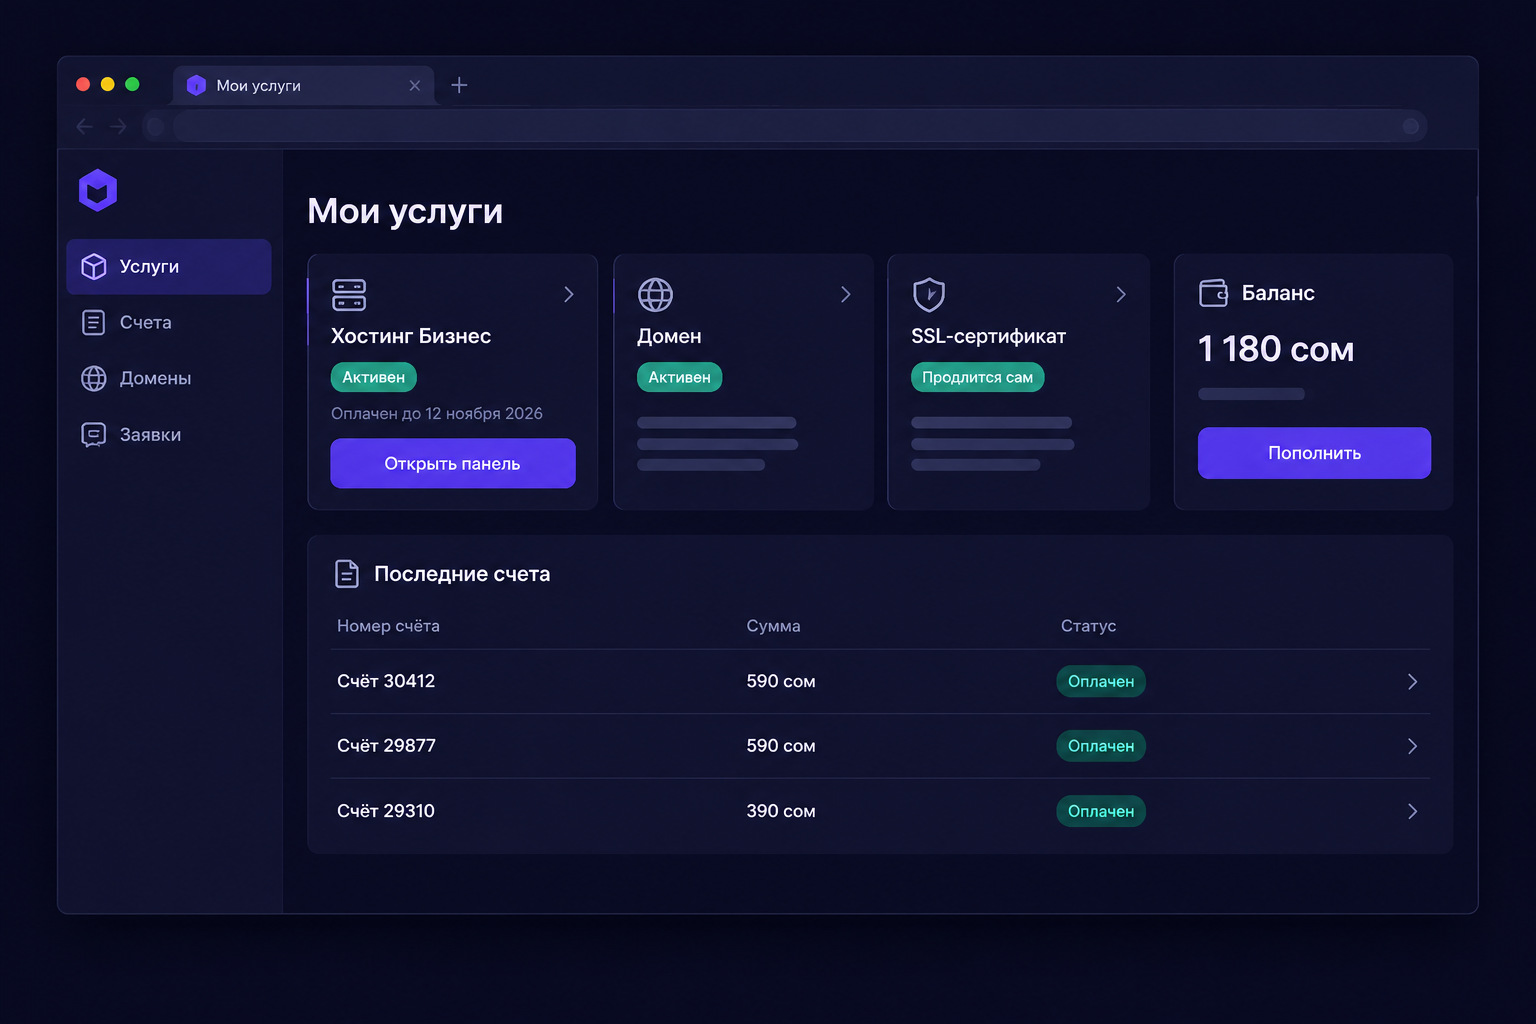Click the cube icon beside Услуги
The height and width of the screenshot is (1024, 1536).
[x=94, y=266]
